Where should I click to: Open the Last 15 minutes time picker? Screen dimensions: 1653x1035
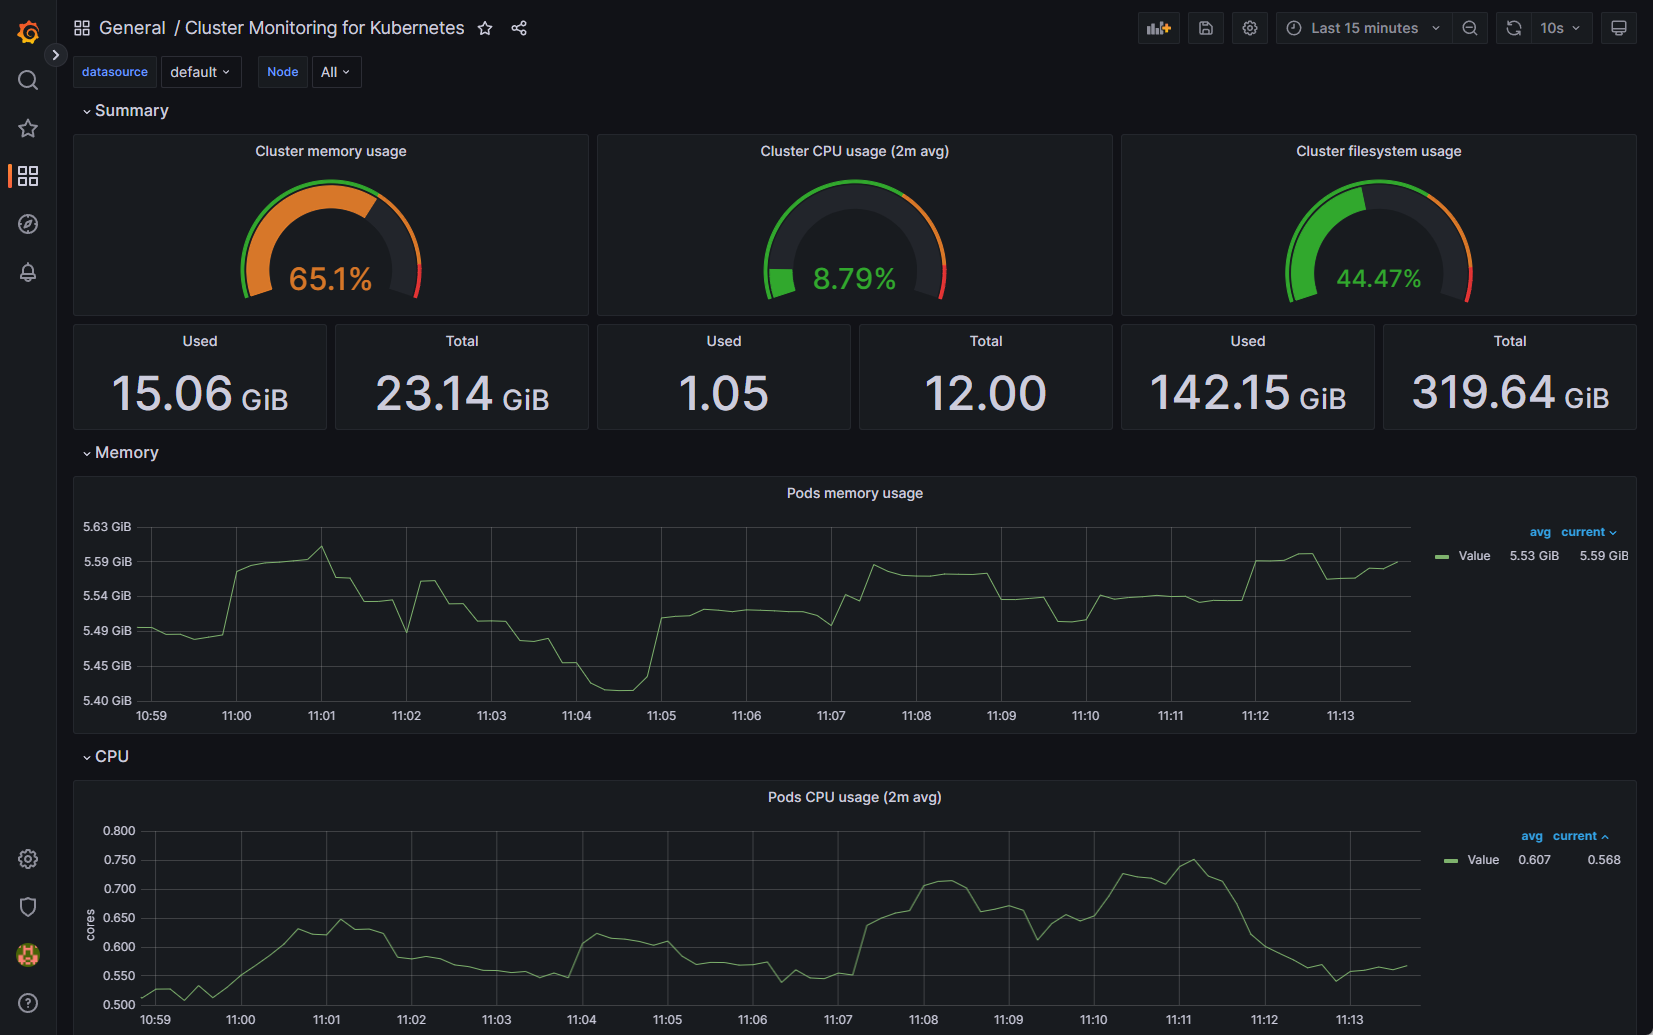coord(1363,28)
